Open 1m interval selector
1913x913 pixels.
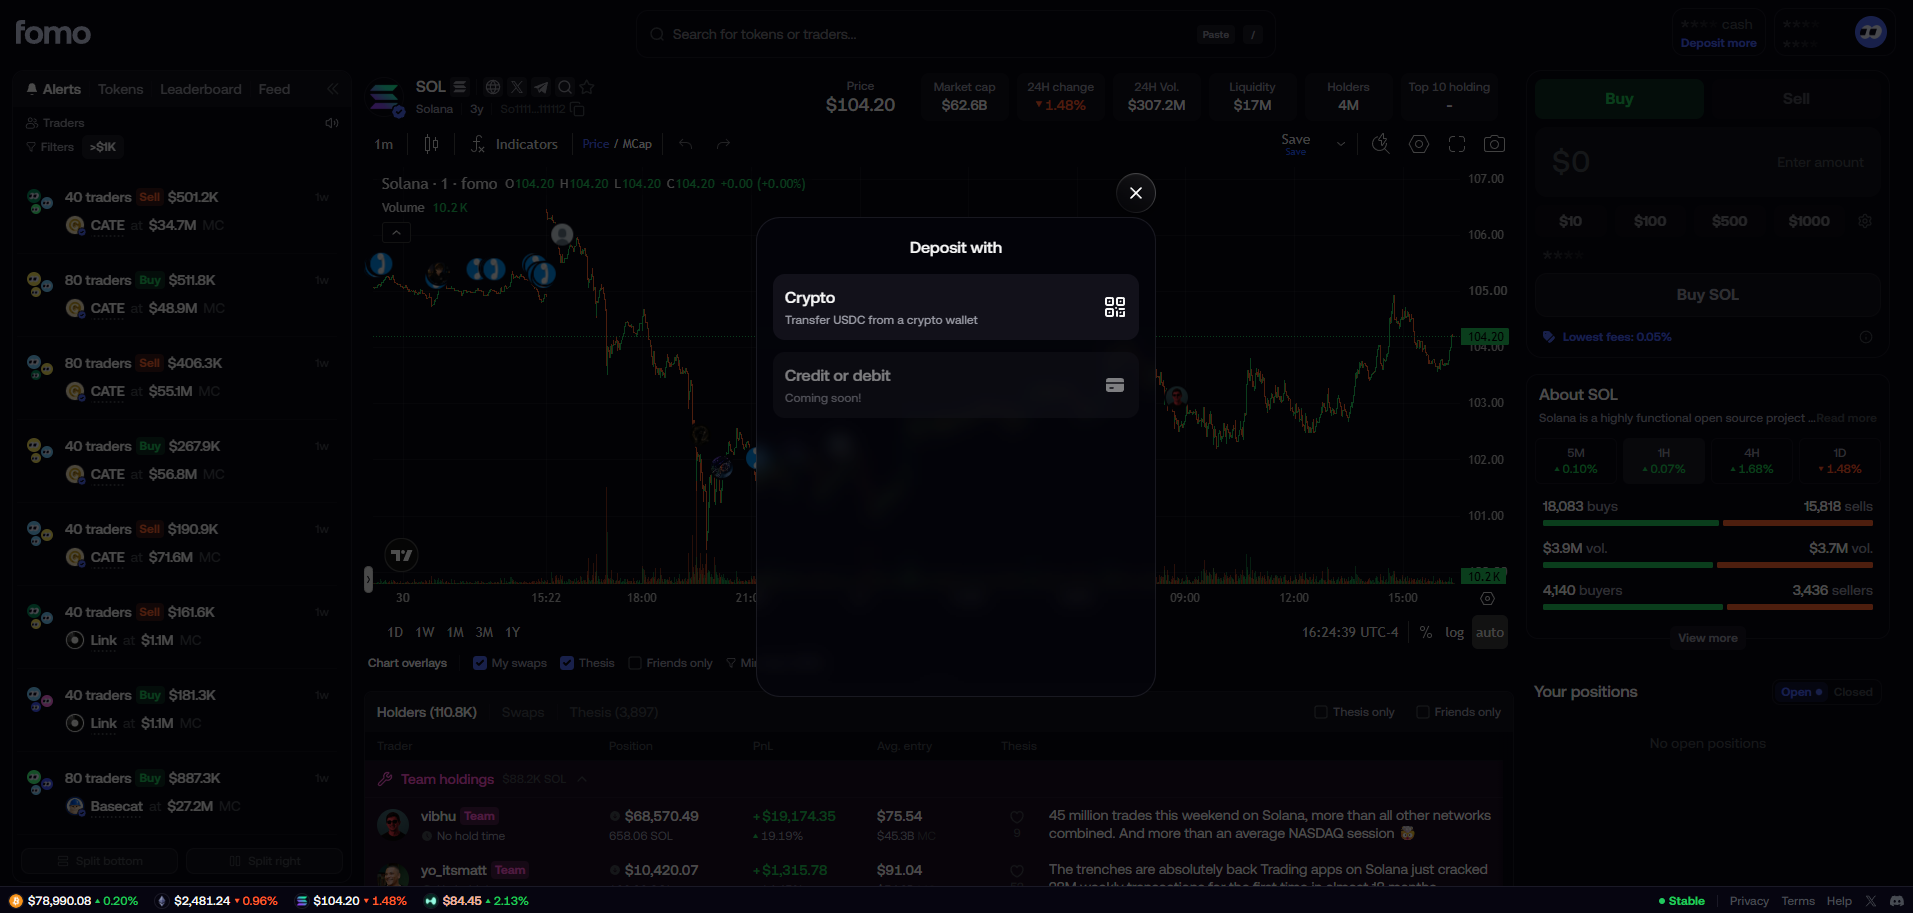(x=384, y=144)
